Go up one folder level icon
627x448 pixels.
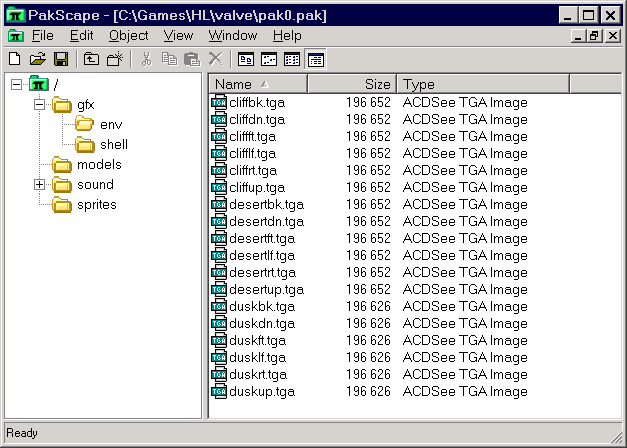pyautogui.click(x=91, y=60)
